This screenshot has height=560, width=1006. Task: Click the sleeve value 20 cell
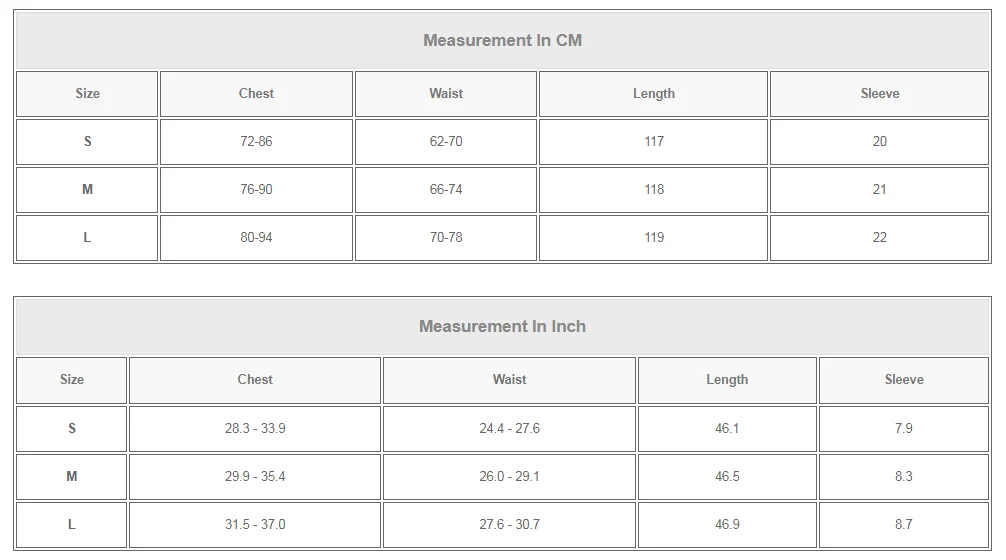tap(880, 142)
